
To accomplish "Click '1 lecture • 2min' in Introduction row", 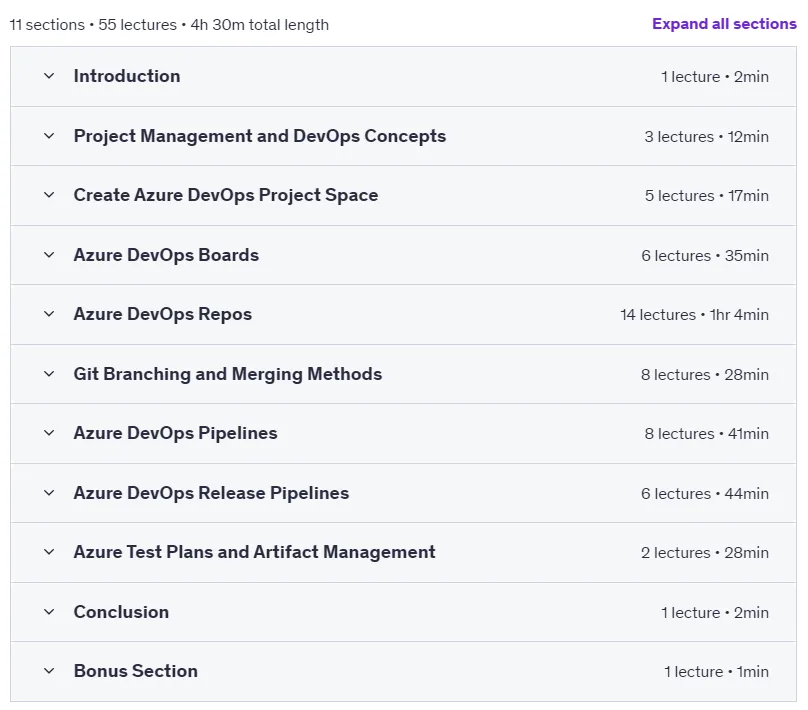I will tap(715, 77).
